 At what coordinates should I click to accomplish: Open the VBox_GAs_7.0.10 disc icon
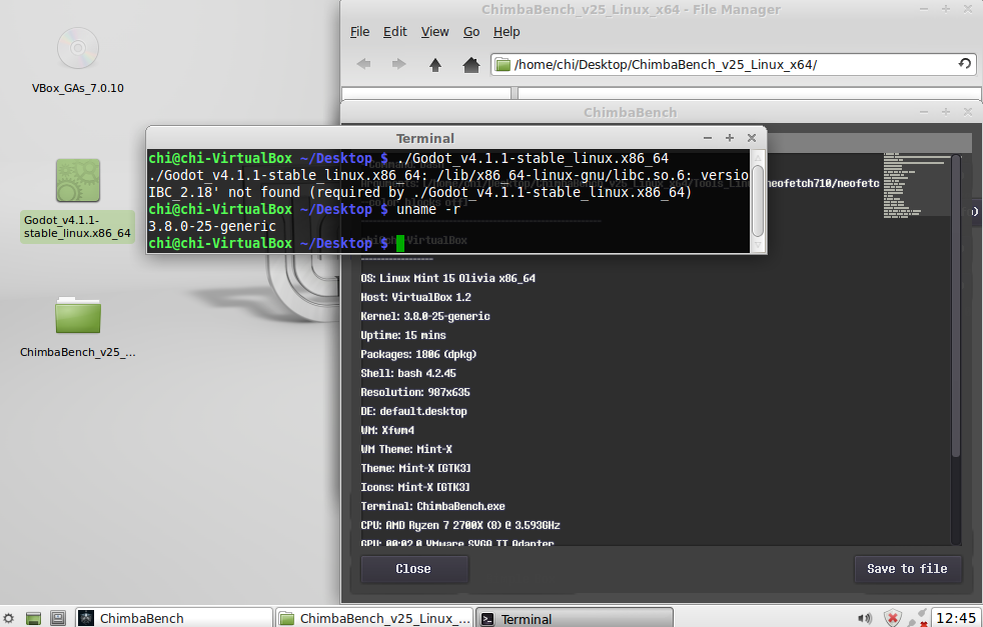tap(78, 48)
